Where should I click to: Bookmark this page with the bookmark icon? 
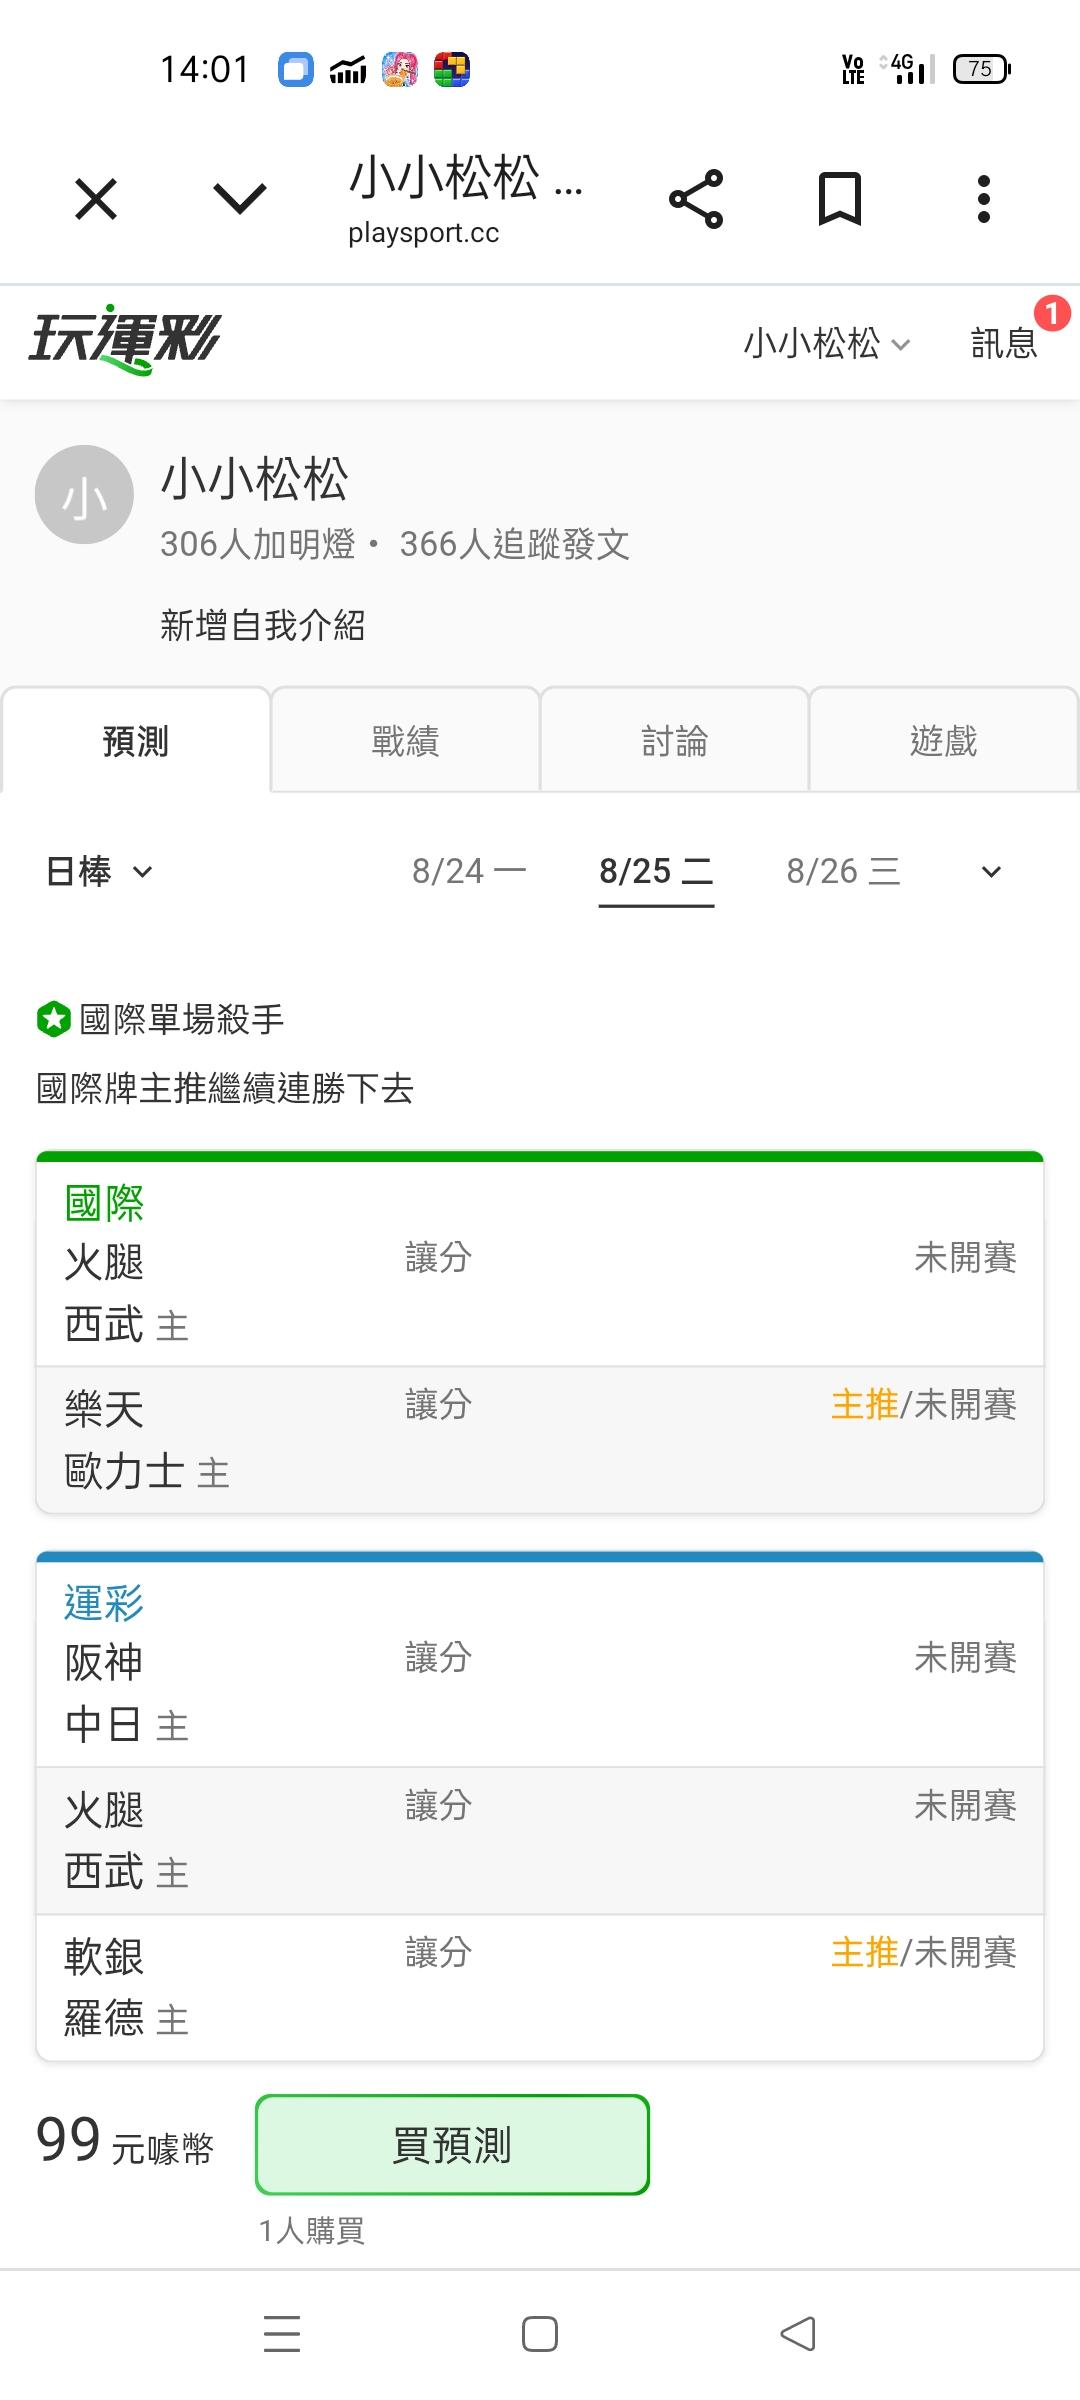[x=840, y=199]
